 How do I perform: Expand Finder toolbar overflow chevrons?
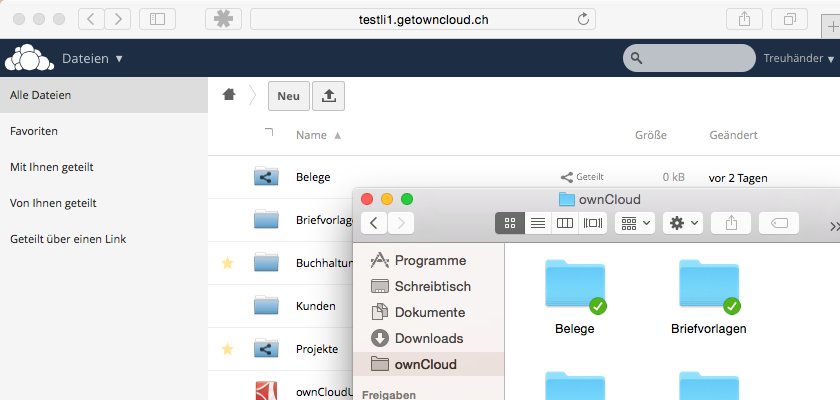[x=835, y=226]
